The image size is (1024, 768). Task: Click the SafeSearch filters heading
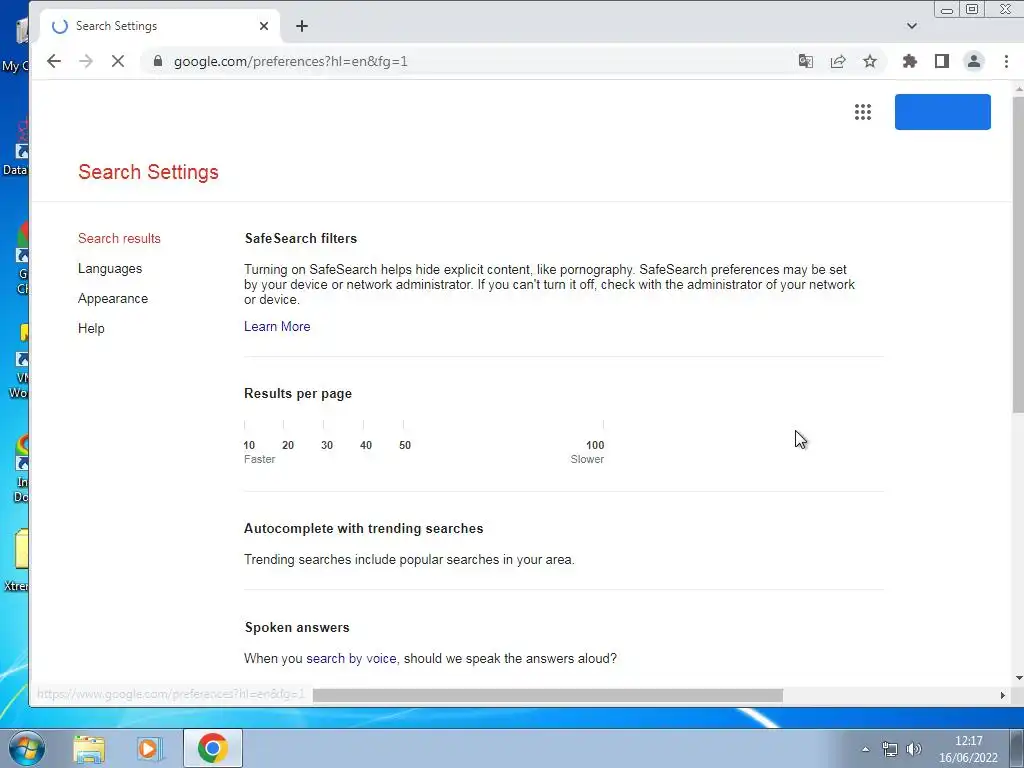(300, 238)
